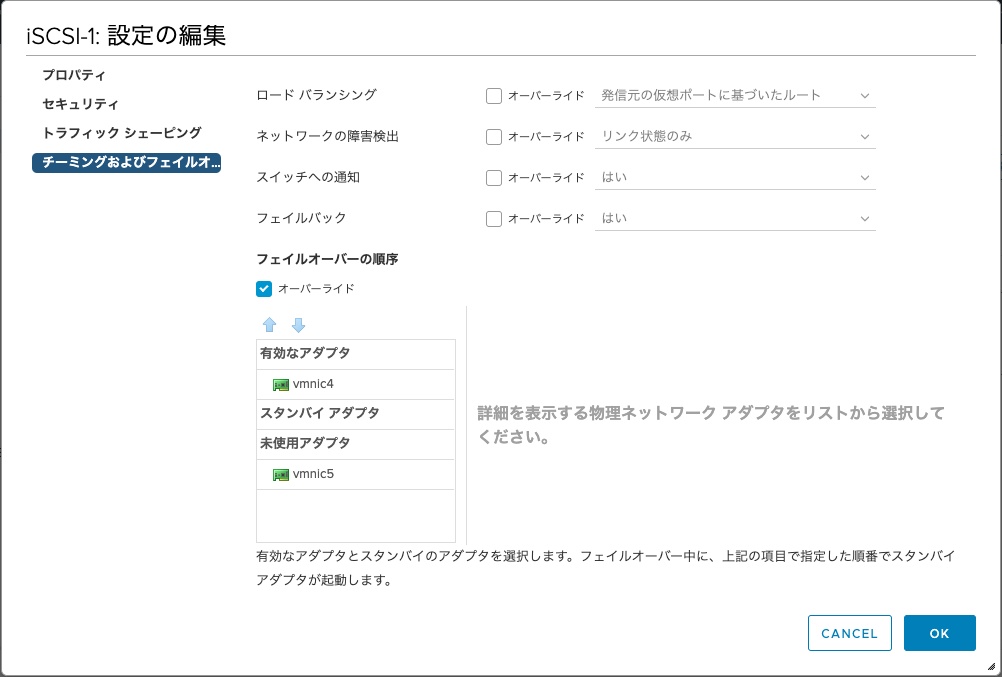Open the 発信元の仮想ポートに基づいたルート dropdown
Viewport: 1002px width, 677px height.
click(x=735, y=95)
